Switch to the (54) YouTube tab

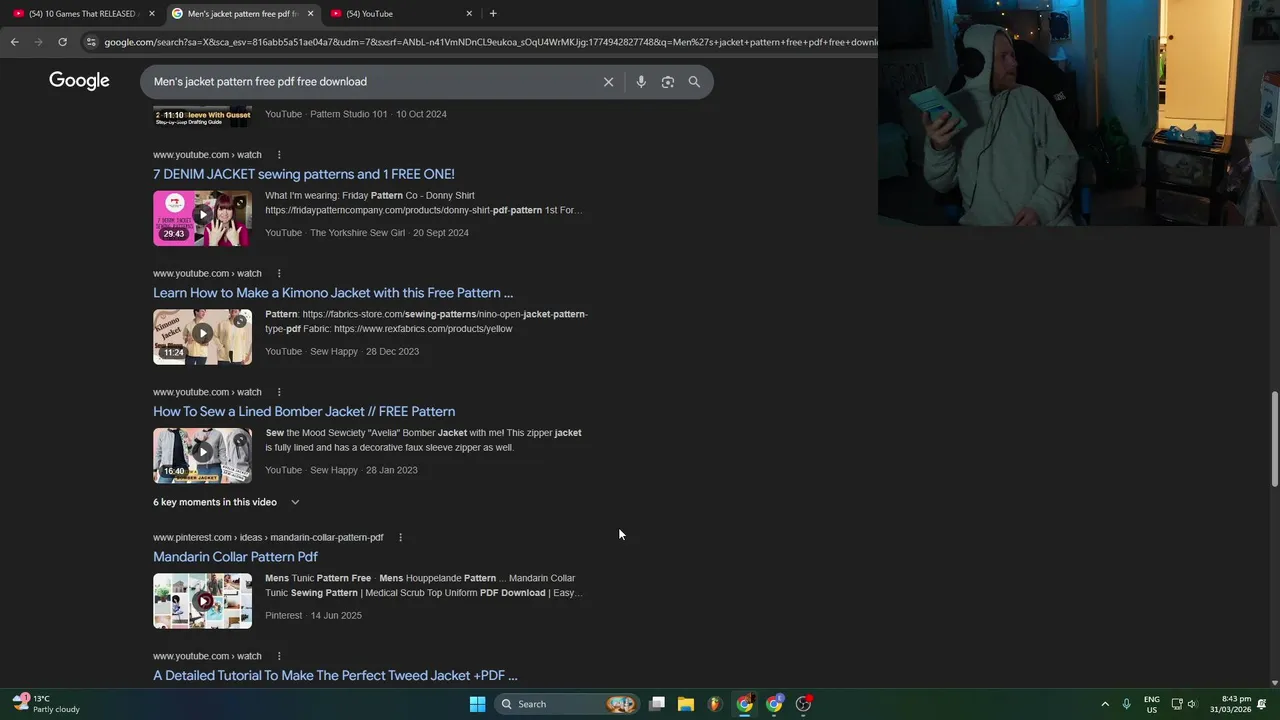pyautogui.click(x=402, y=13)
